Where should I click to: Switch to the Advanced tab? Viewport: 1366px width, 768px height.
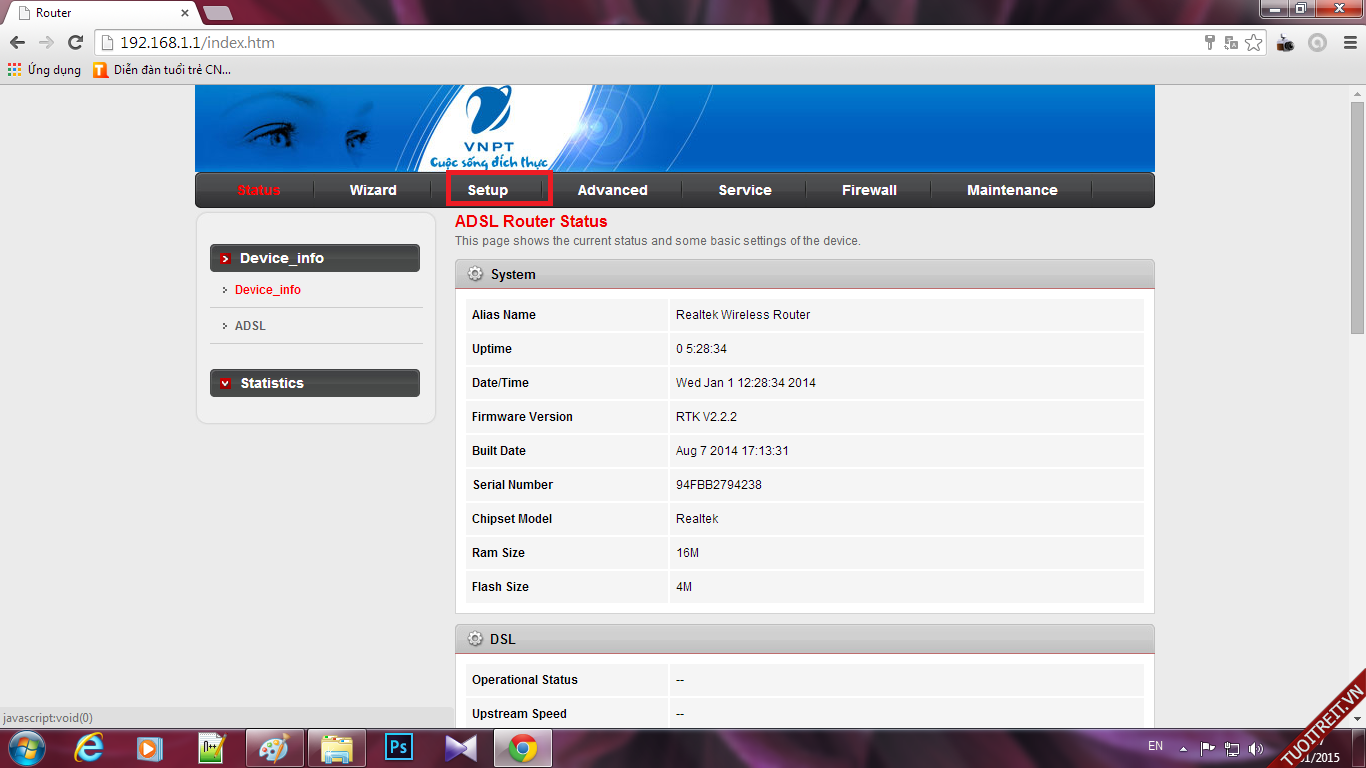612,190
